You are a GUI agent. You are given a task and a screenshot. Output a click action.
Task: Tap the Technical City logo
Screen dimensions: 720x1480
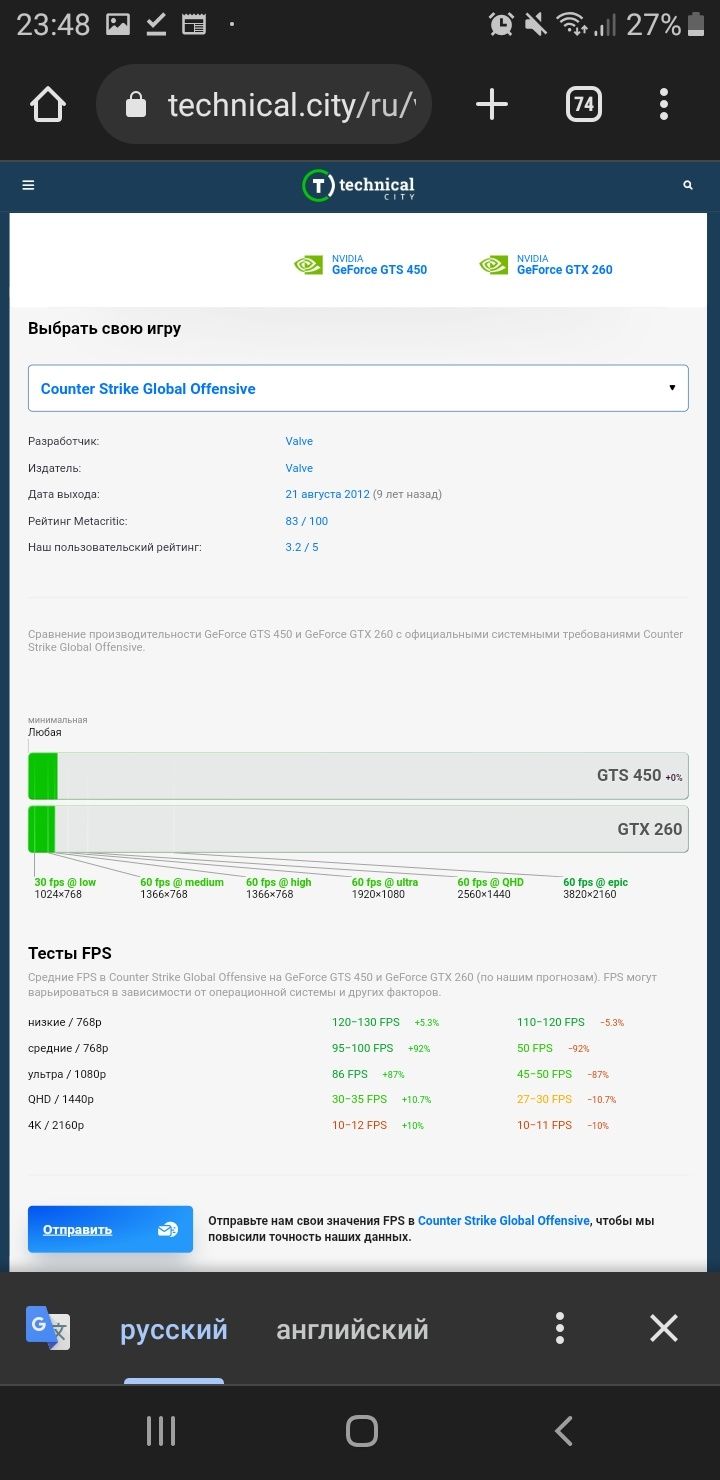(x=359, y=185)
